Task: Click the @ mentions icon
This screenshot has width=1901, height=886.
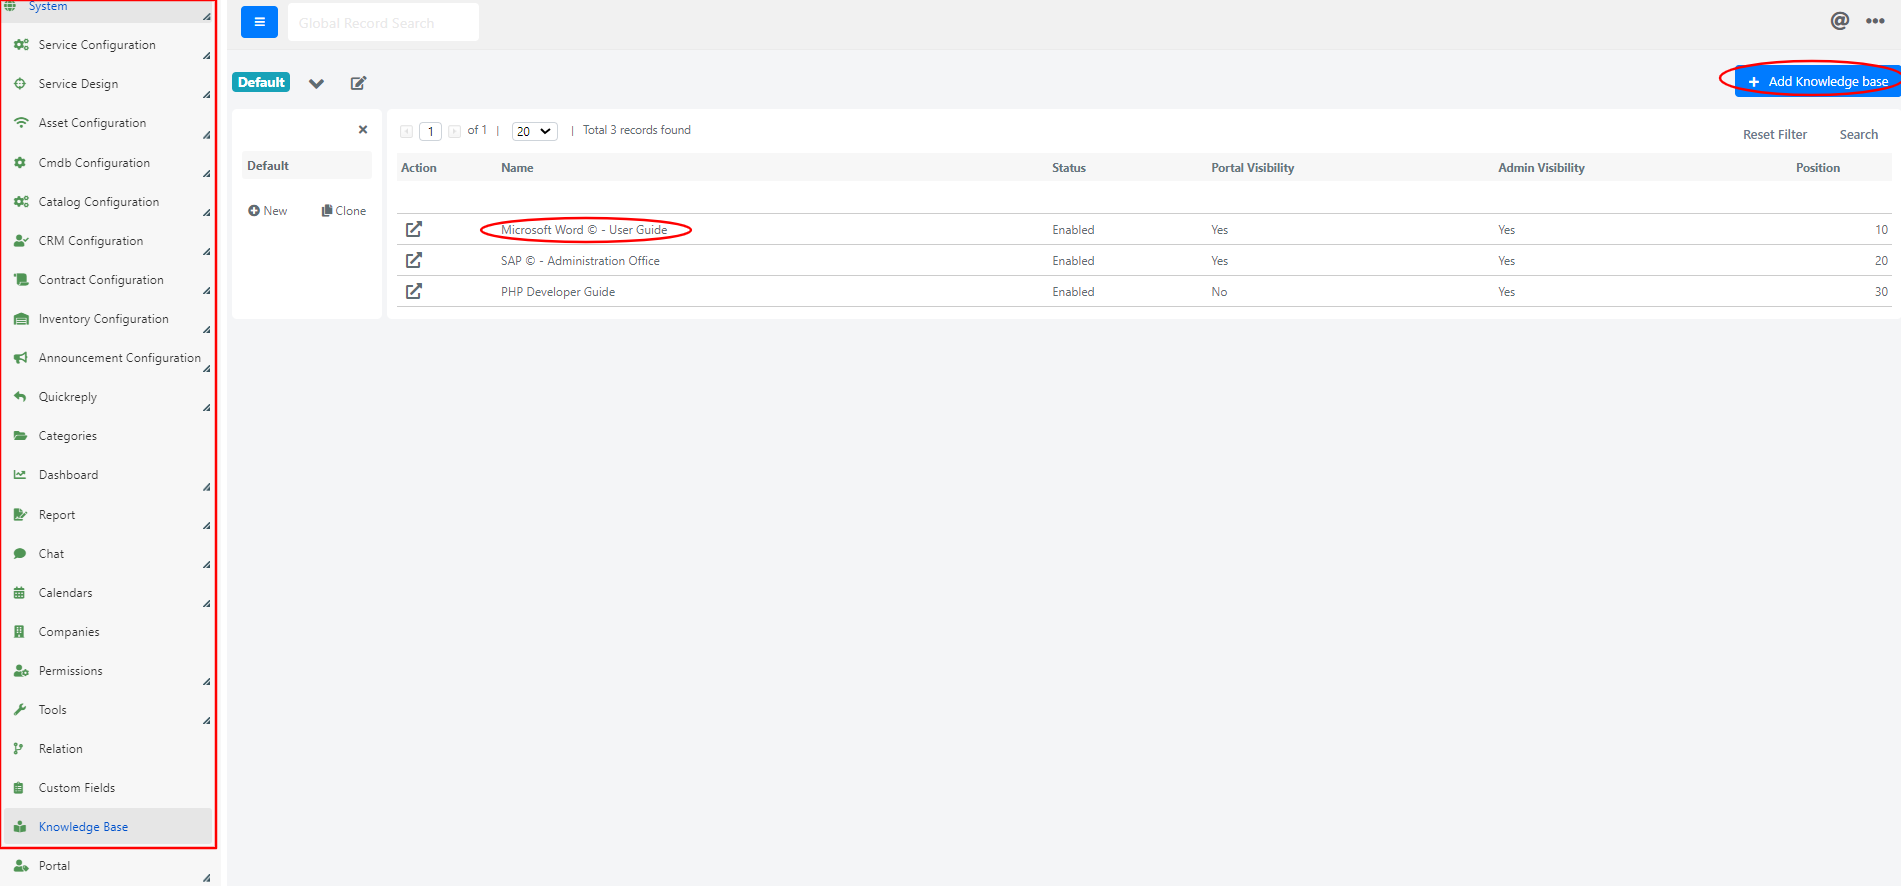Action: [1840, 21]
